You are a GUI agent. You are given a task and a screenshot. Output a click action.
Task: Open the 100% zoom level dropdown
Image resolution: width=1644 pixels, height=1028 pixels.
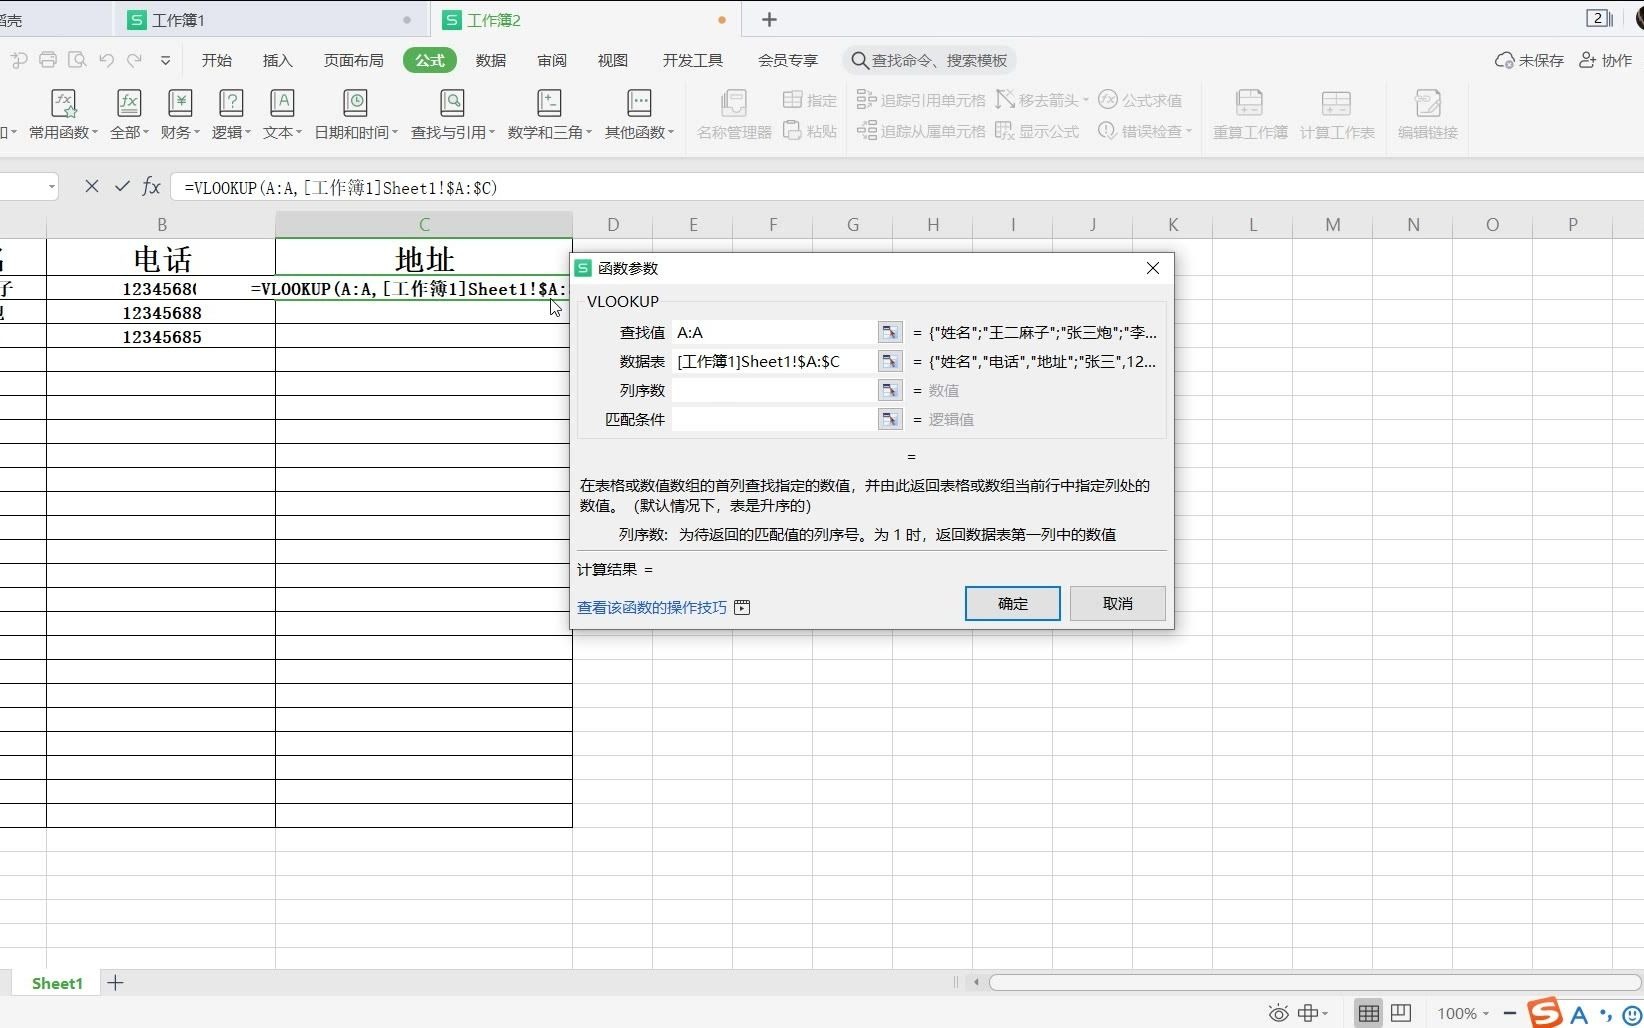pyautogui.click(x=1463, y=1014)
